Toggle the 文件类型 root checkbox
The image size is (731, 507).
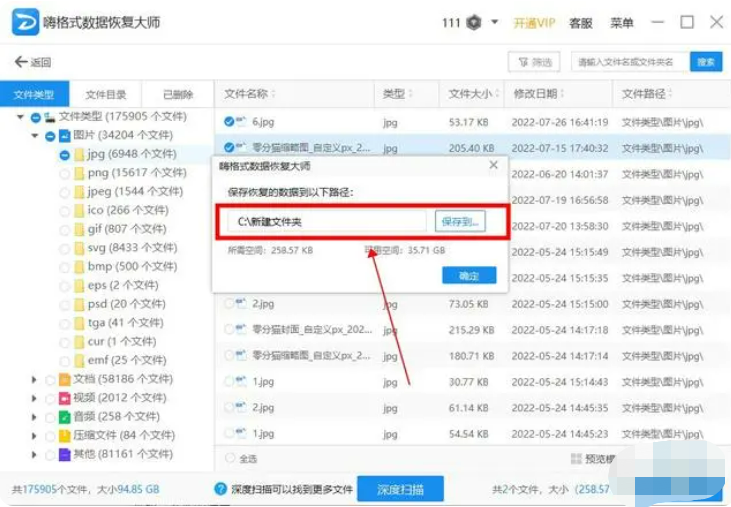[35, 118]
